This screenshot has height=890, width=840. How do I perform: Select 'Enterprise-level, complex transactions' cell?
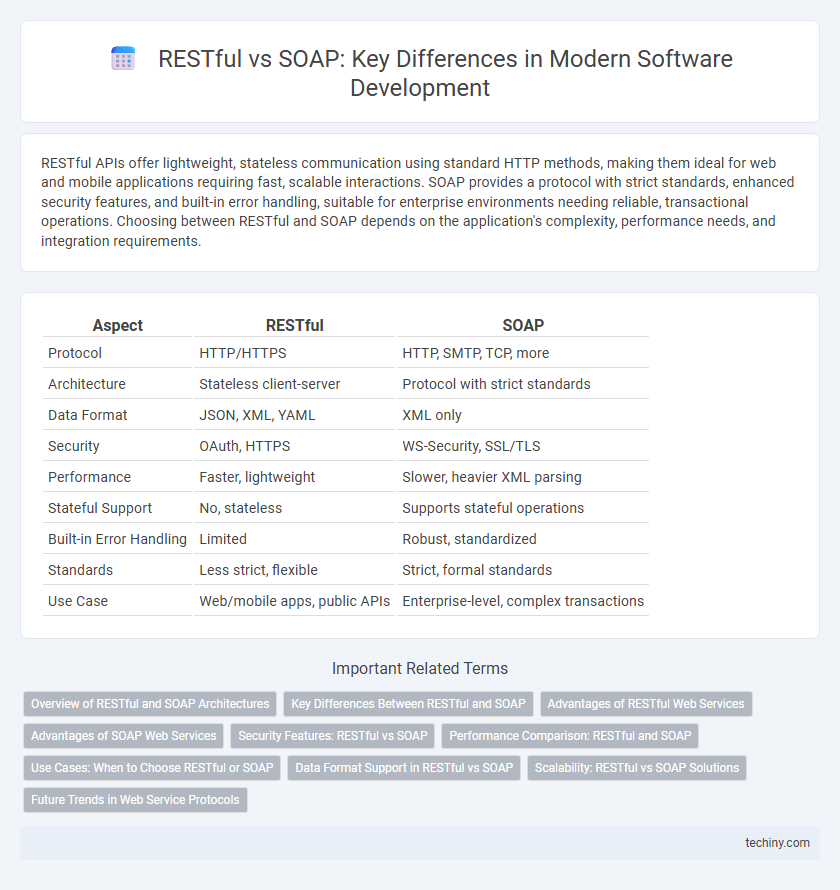[523, 601]
